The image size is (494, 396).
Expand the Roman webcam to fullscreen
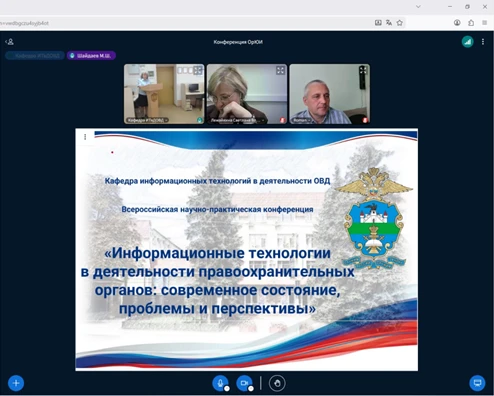point(363,70)
